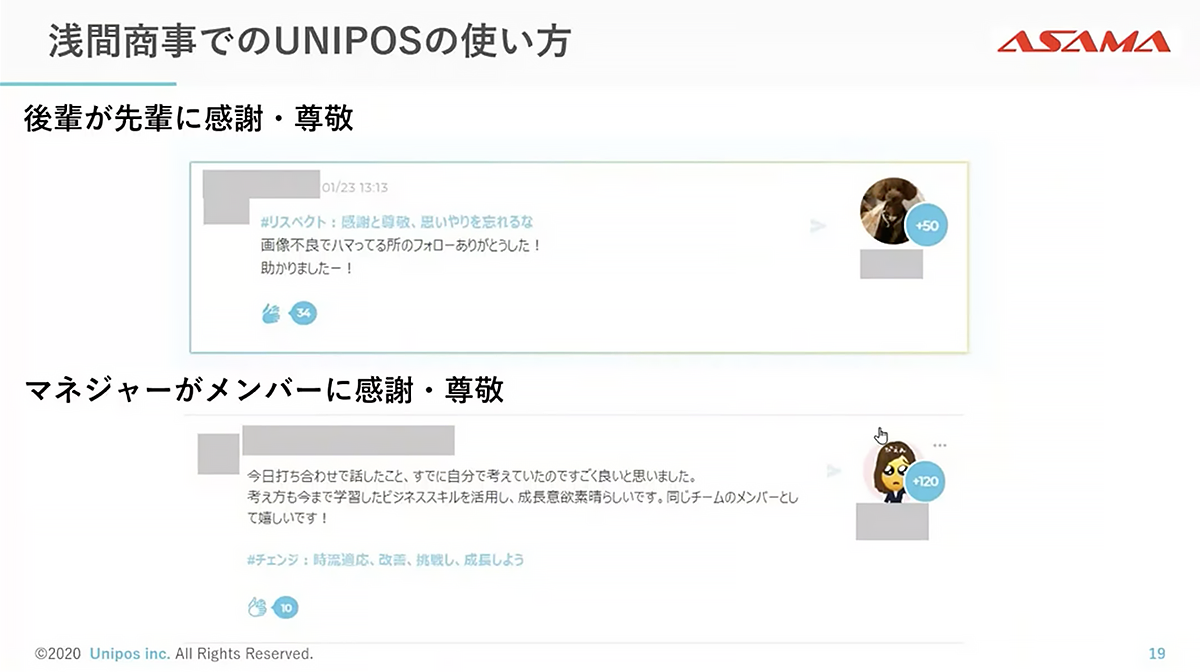This screenshot has width=1200, height=672.
Task: Click the #チェンジ hashtag link
Action: tap(385, 560)
